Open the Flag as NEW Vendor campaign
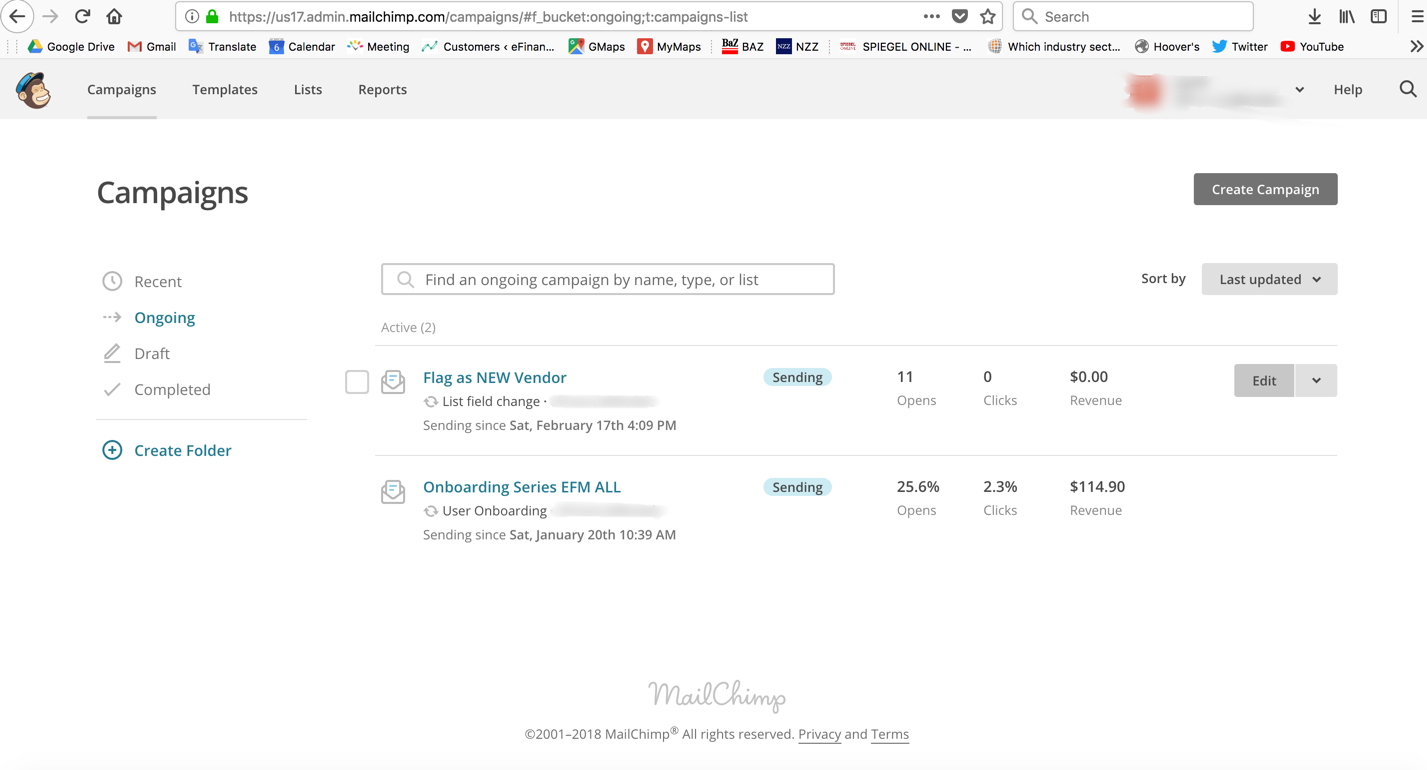Image resolution: width=1427 pixels, height=770 pixels. (x=494, y=377)
